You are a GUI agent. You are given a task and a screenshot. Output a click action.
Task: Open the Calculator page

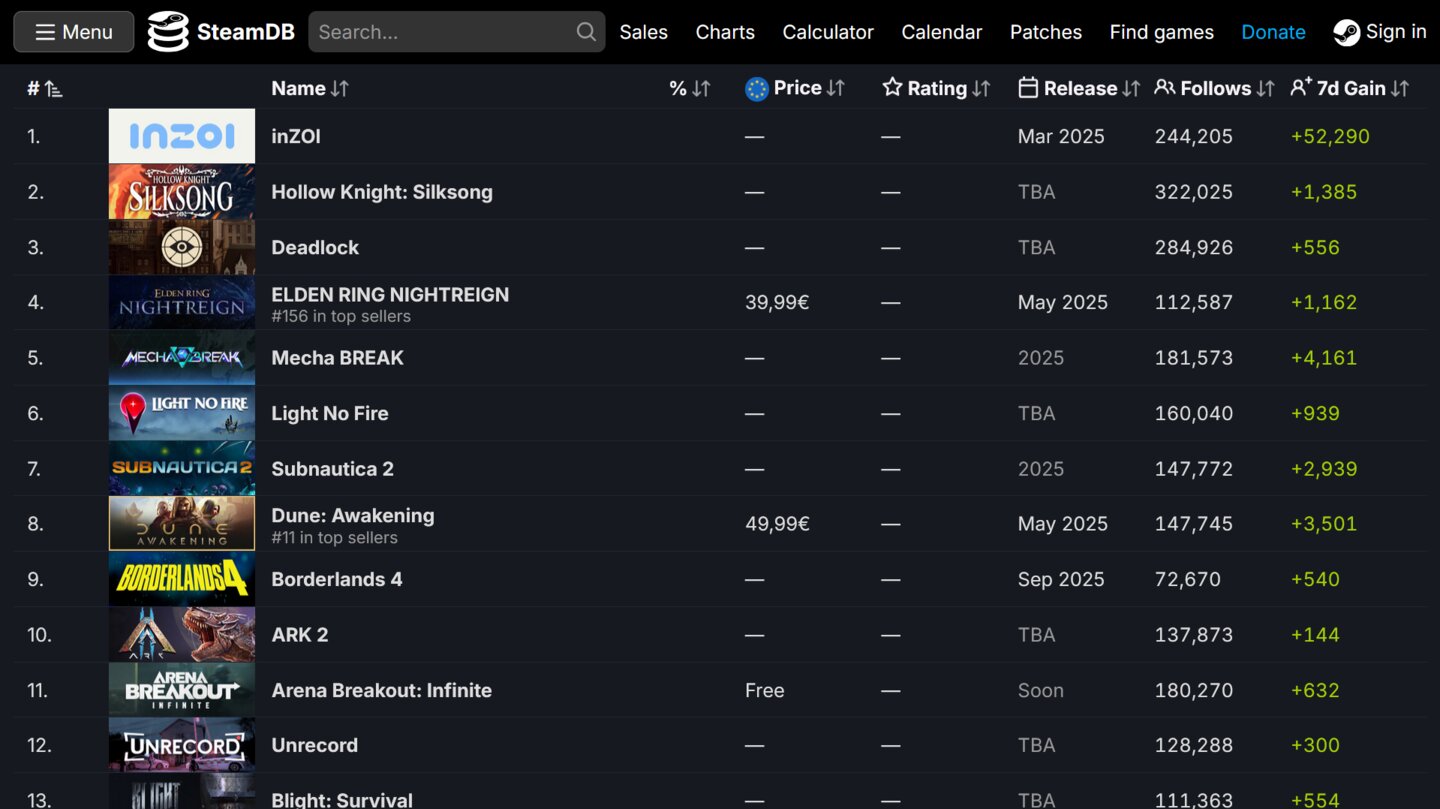click(828, 32)
